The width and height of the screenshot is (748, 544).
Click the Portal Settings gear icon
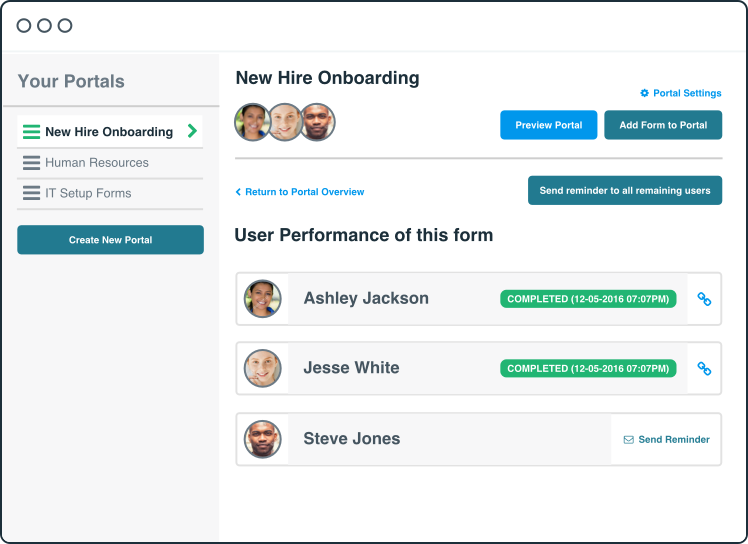click(x=644, y=93)
